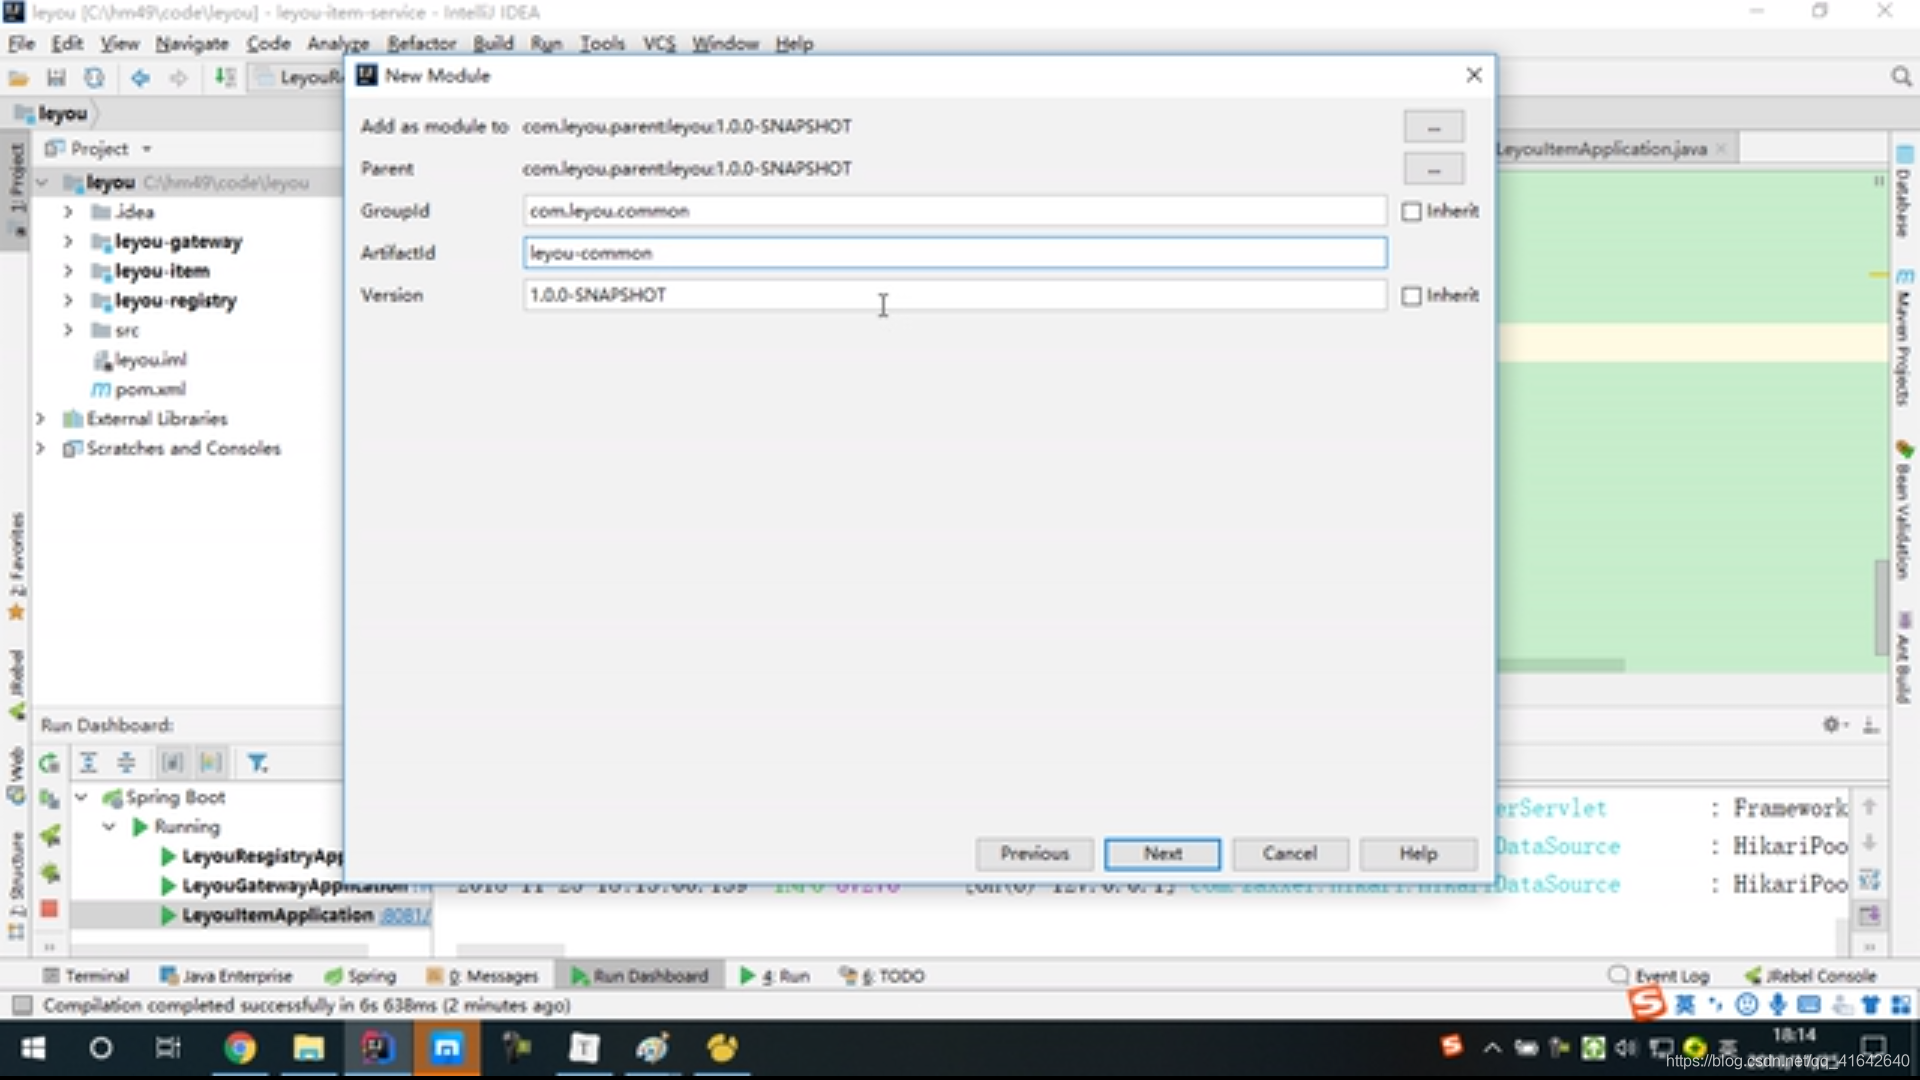Click Expand All icon in Run Dashboard

pyautogui.click(x=88, y=763)
